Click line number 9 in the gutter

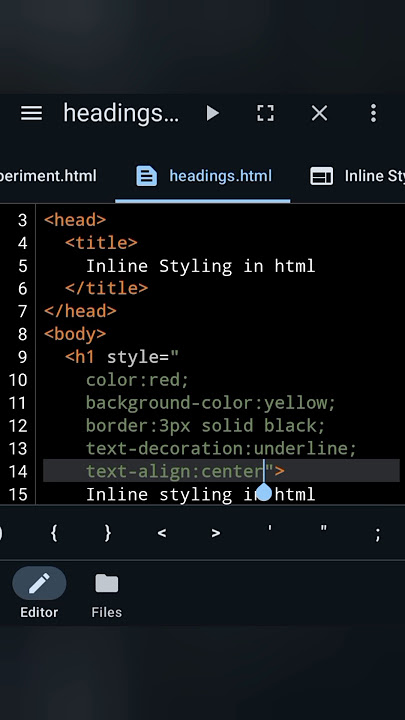[22, 357]
